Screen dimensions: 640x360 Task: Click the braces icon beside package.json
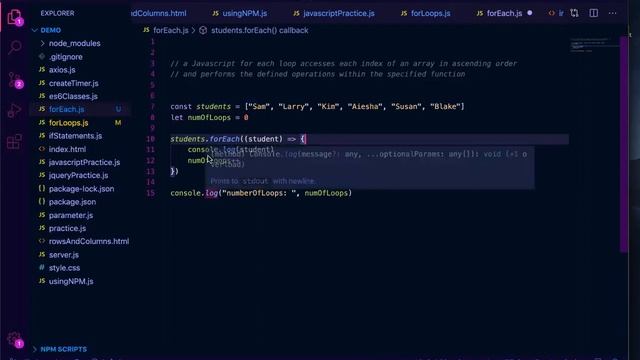tap(42, 202)
